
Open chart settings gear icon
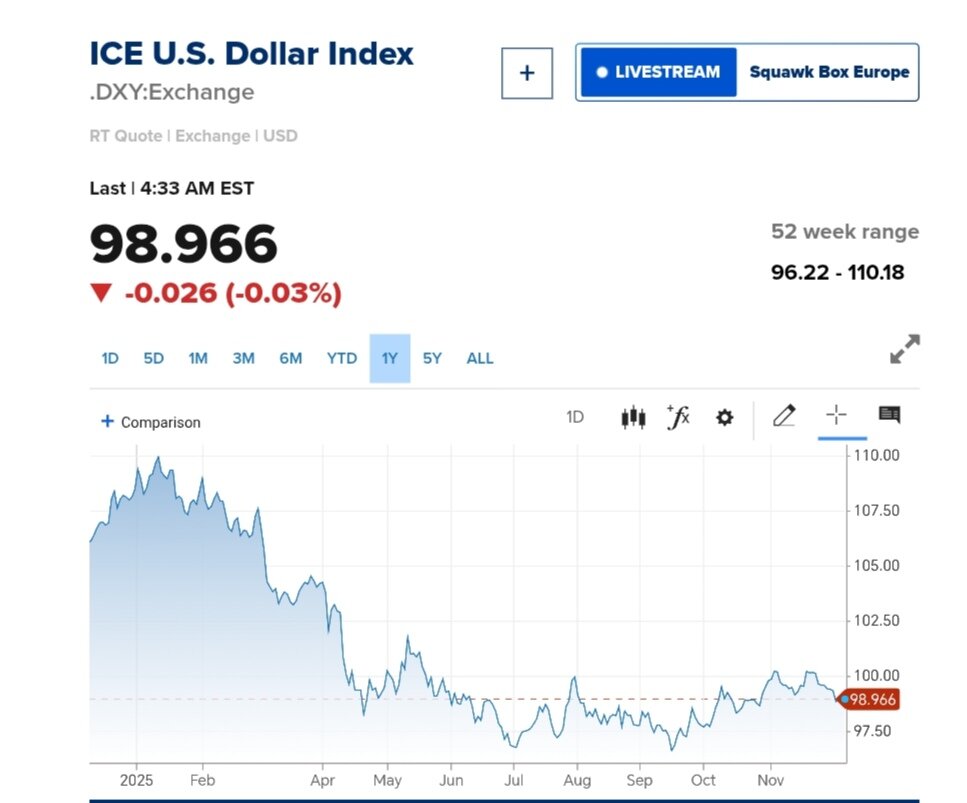coord(724,418)
